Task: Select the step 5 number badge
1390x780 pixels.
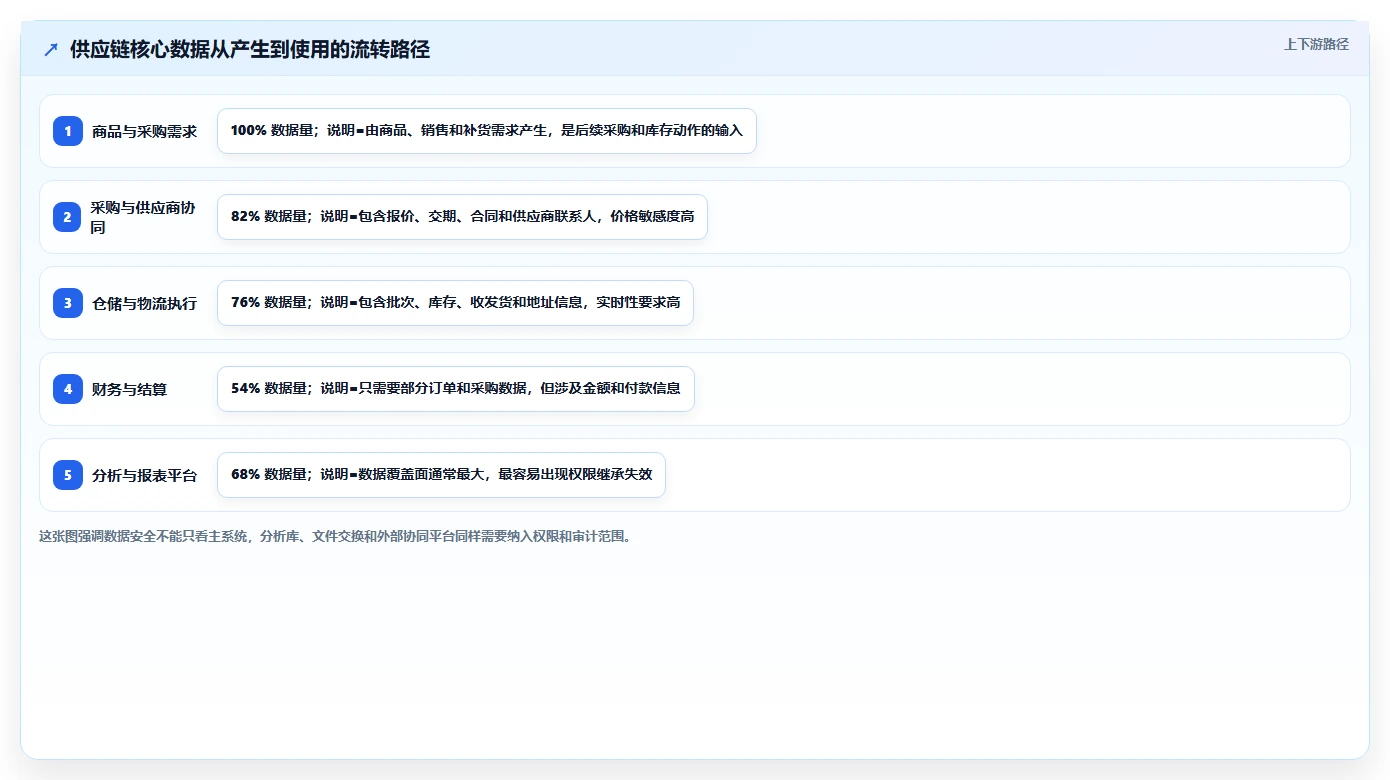Action: (x=68, y=475)
